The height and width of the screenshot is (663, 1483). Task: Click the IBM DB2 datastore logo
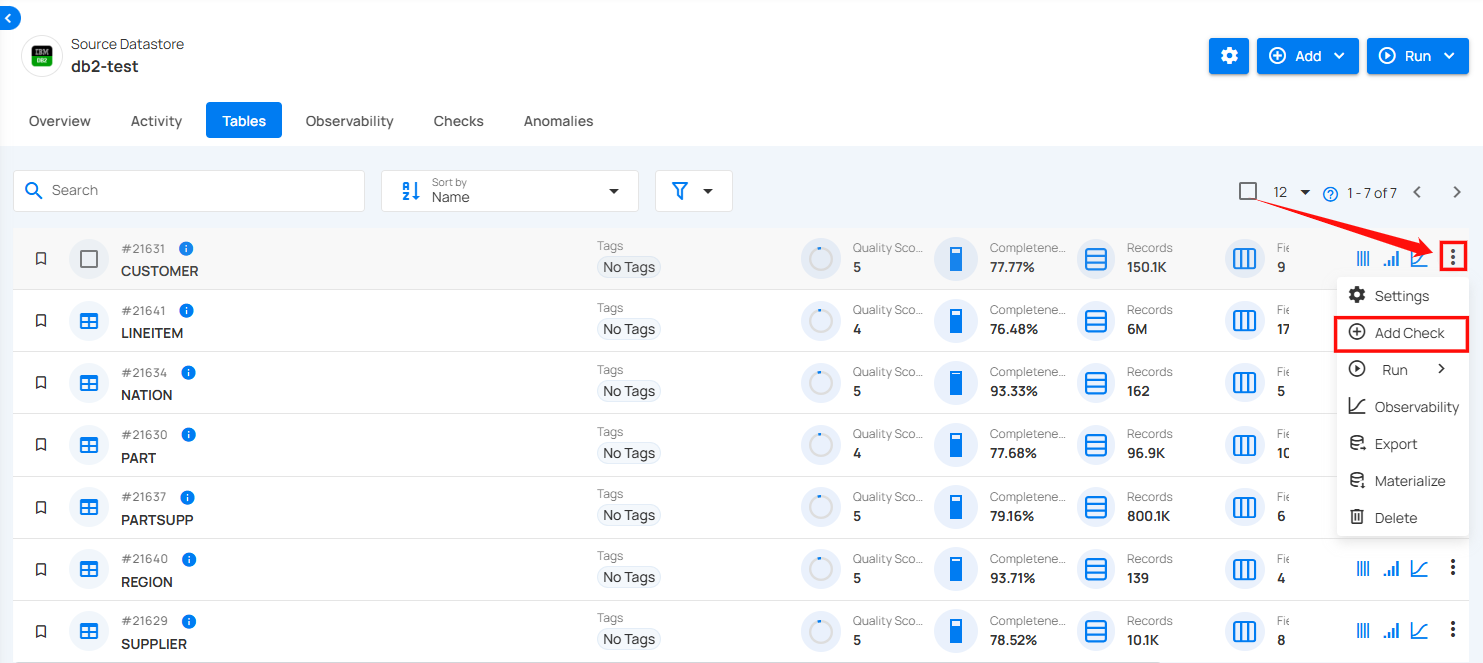[42, 56]
